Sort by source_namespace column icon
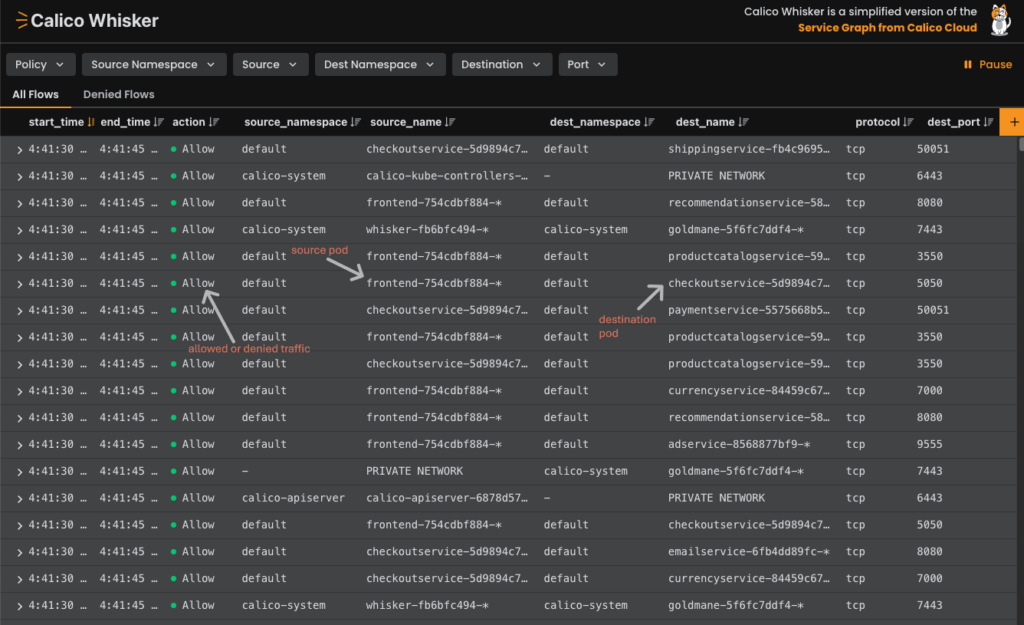This screenshot has height=625, width=1024. tap(355, 122)
